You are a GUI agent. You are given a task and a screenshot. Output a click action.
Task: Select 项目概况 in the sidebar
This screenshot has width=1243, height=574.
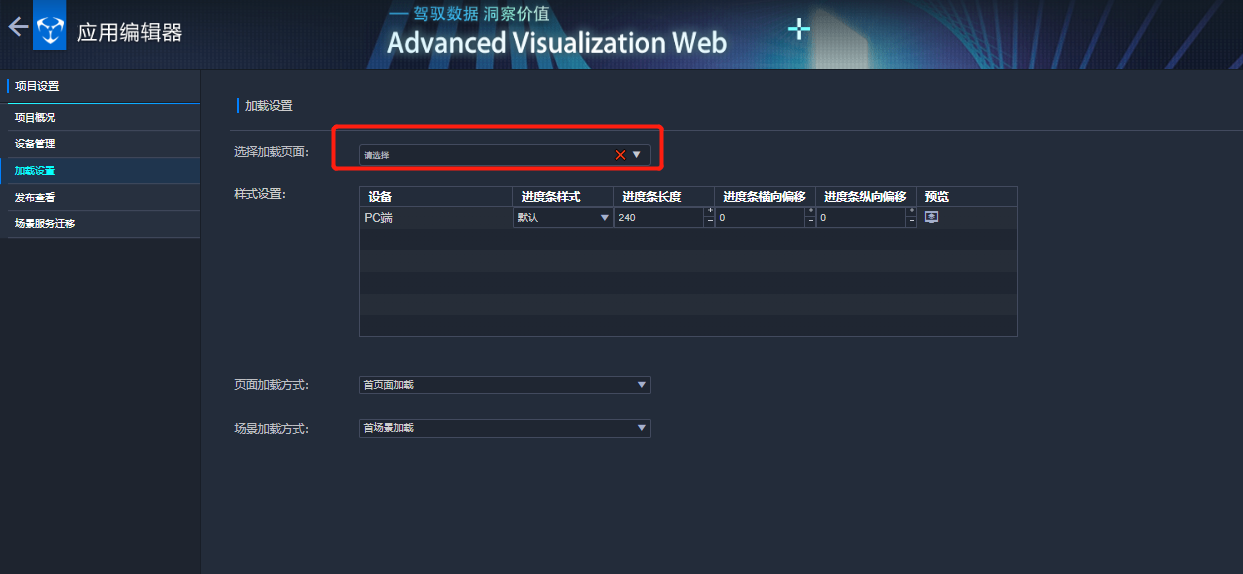point(100,117)
